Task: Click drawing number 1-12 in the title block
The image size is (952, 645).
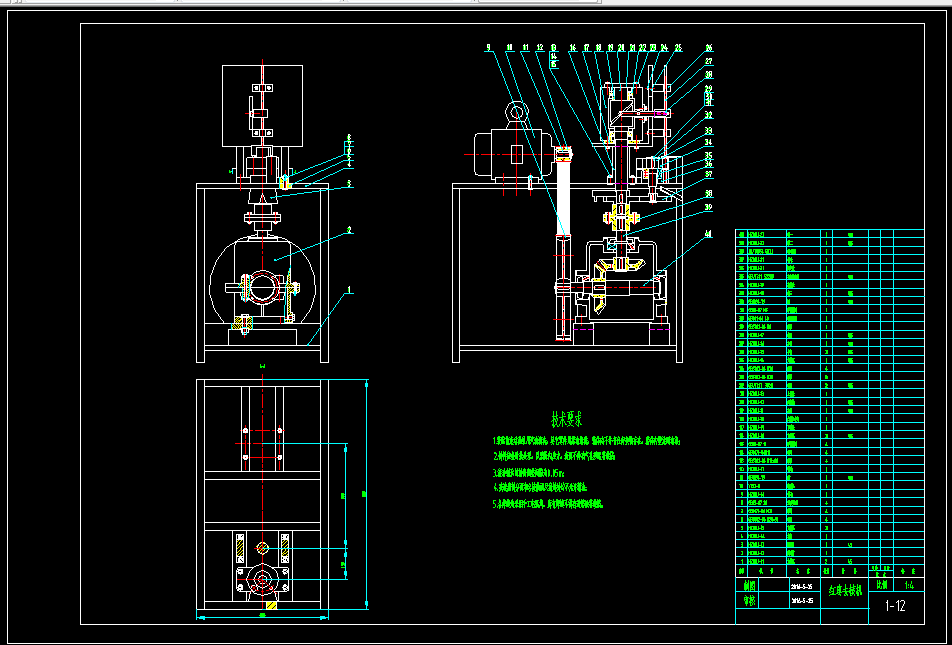Action: coord(895,606)
